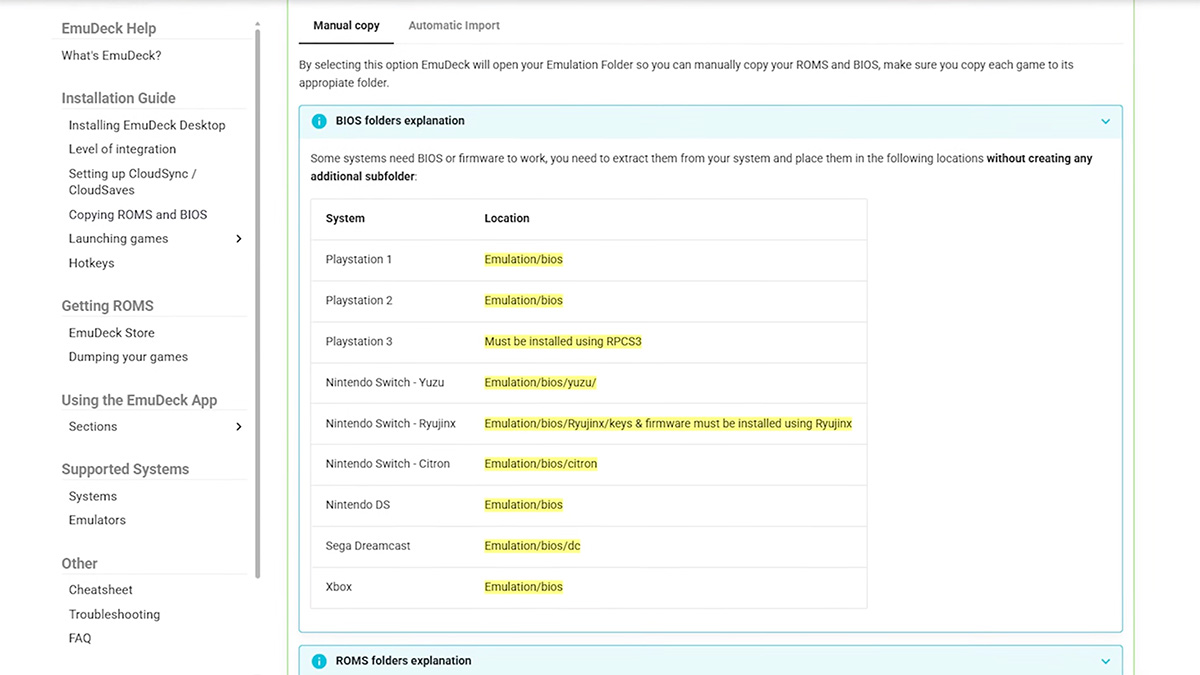Expand the ROMS folders explanation chevron

1105,661
